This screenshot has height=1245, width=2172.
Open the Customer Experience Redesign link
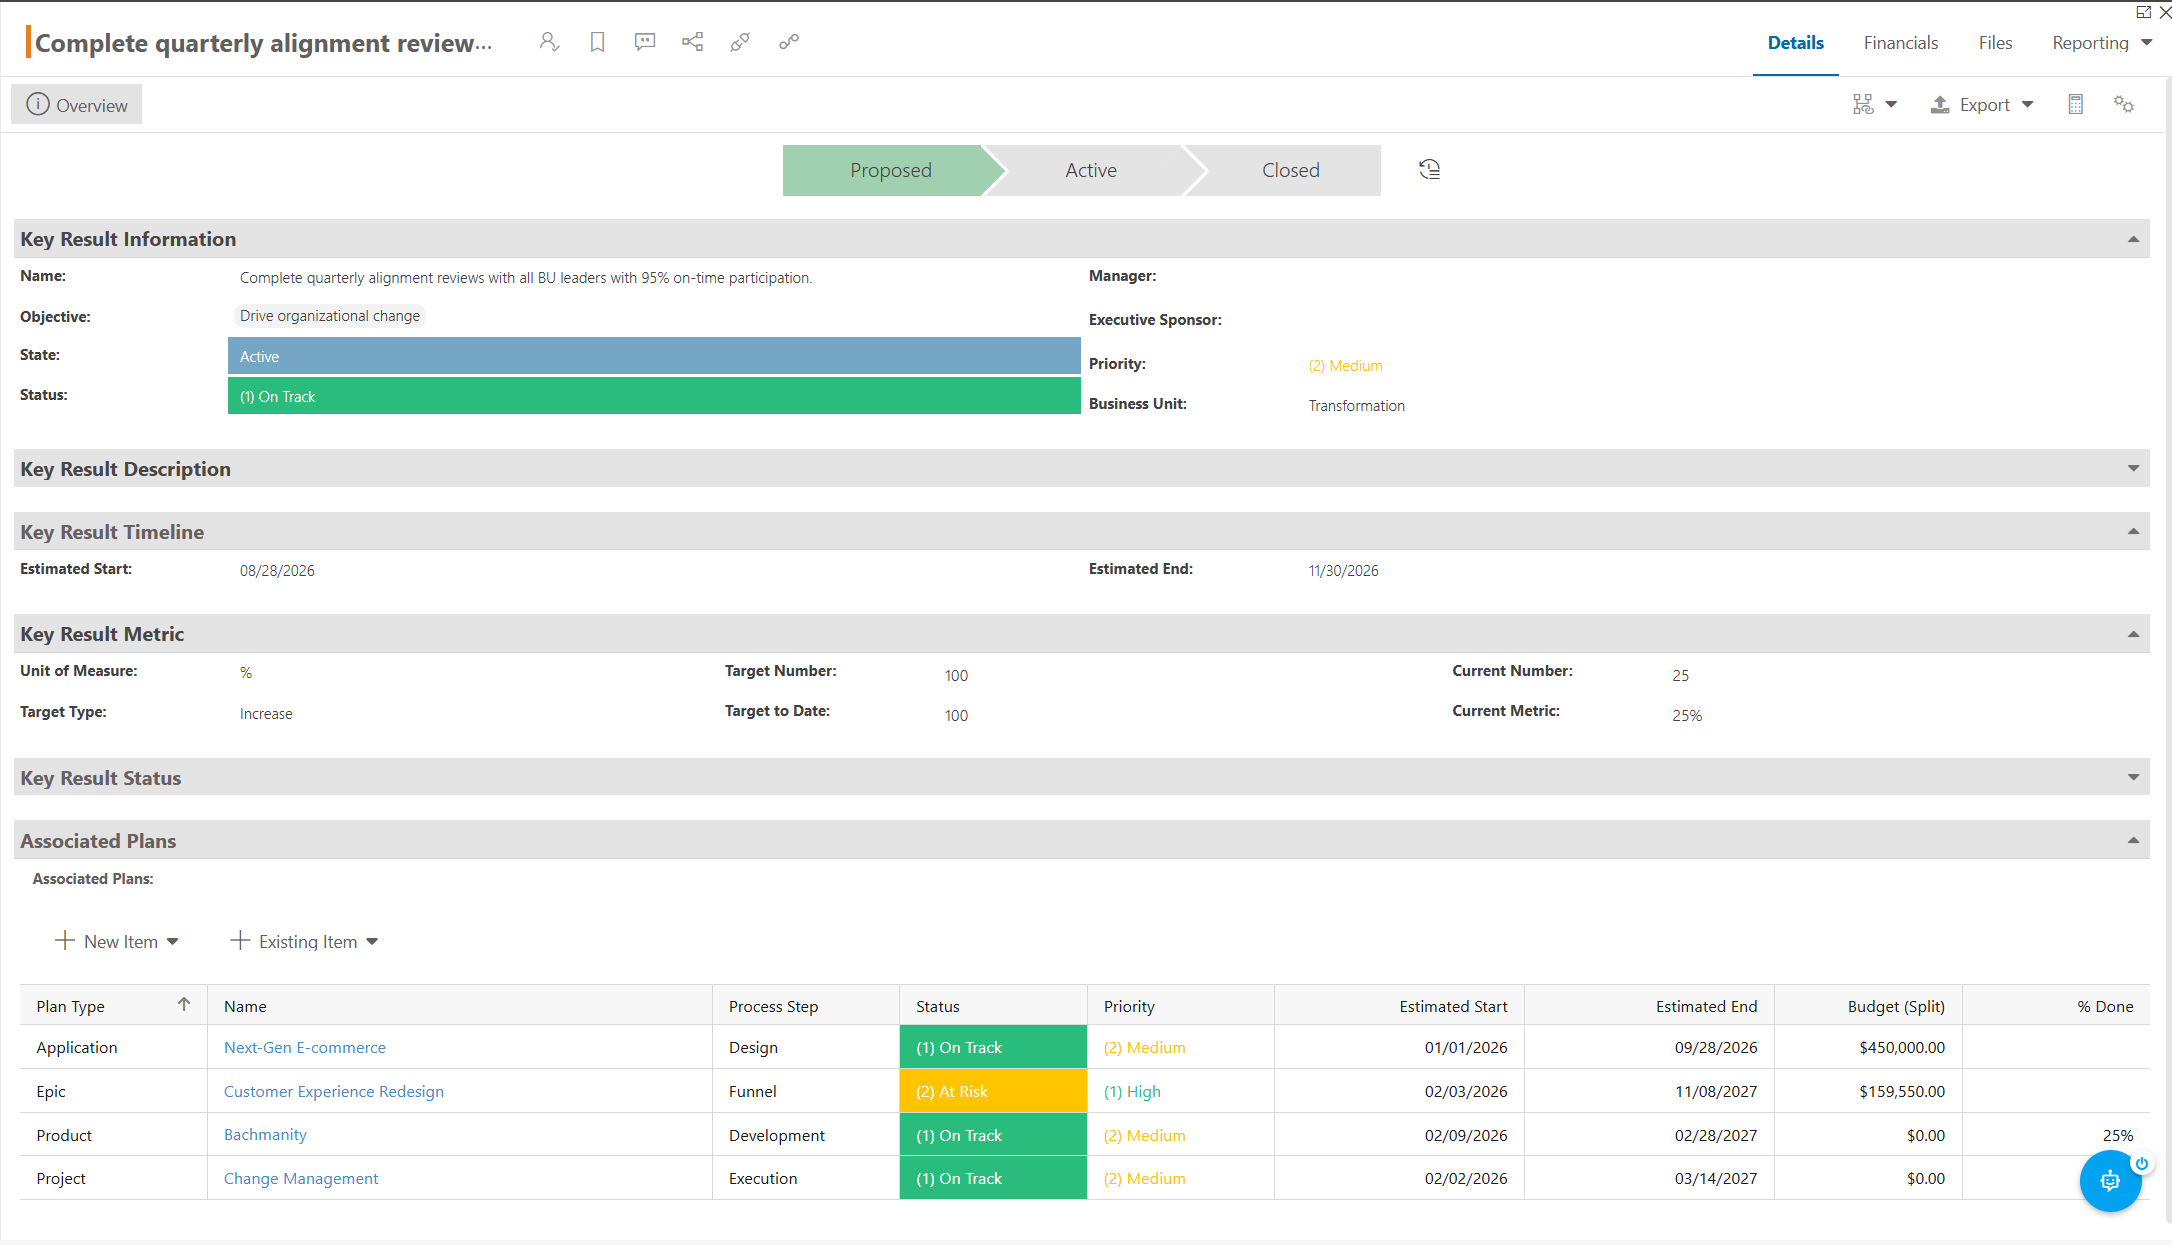[x=333, y=1091]
